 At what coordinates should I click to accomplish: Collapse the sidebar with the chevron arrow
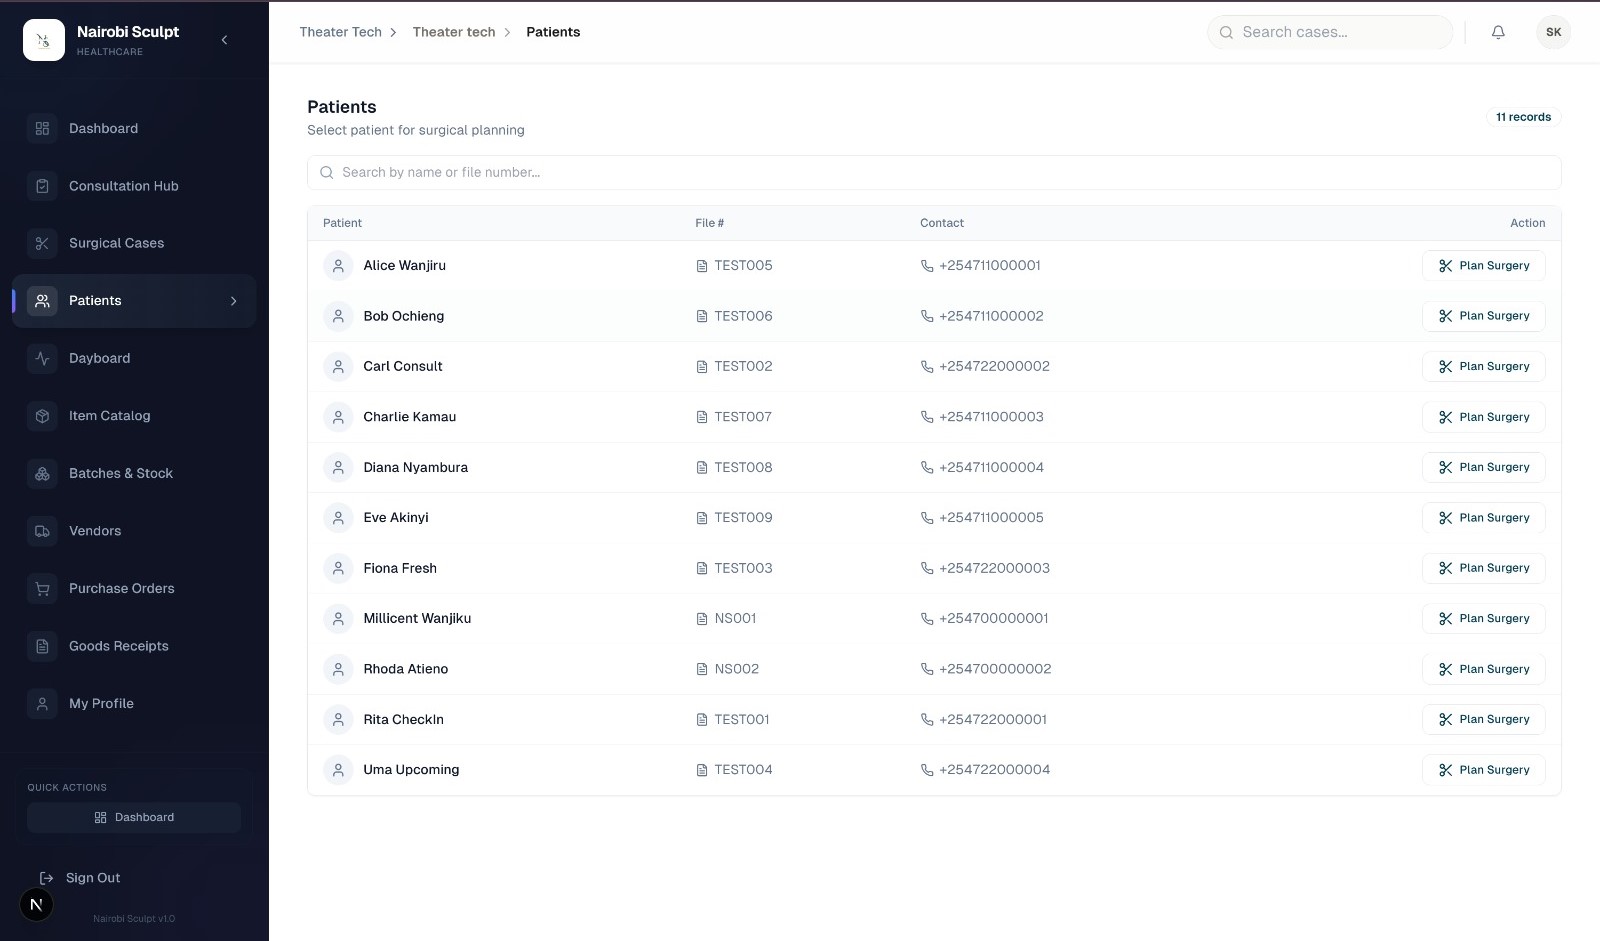(224, 40)
